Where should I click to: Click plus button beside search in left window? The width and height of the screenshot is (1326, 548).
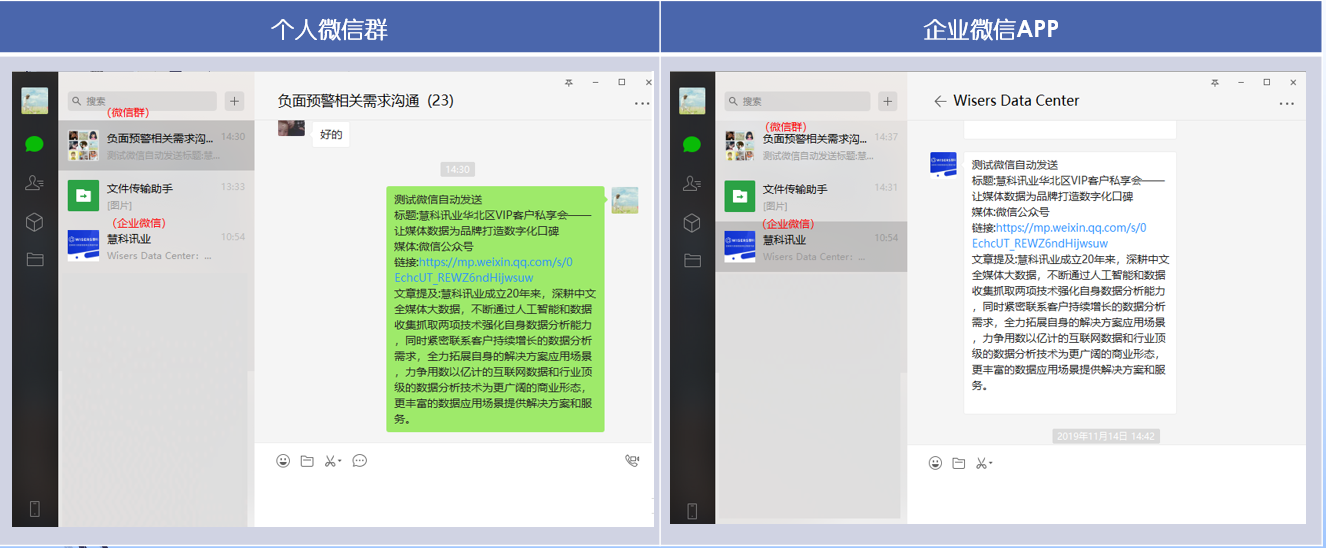pos(234,101)
